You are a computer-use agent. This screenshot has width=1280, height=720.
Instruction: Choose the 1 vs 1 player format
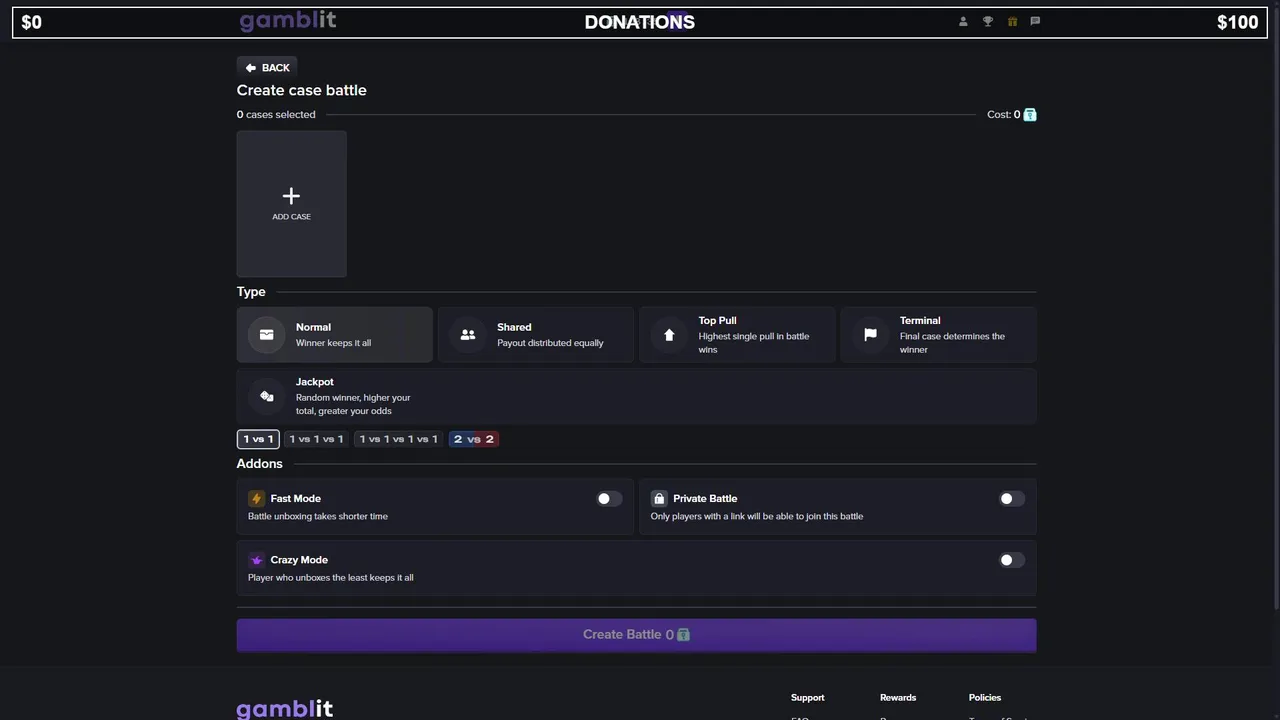258,439
